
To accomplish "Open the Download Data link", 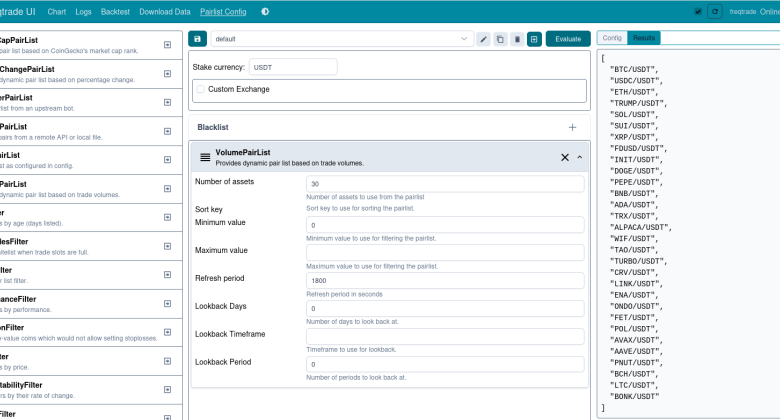I will point(165,12).
